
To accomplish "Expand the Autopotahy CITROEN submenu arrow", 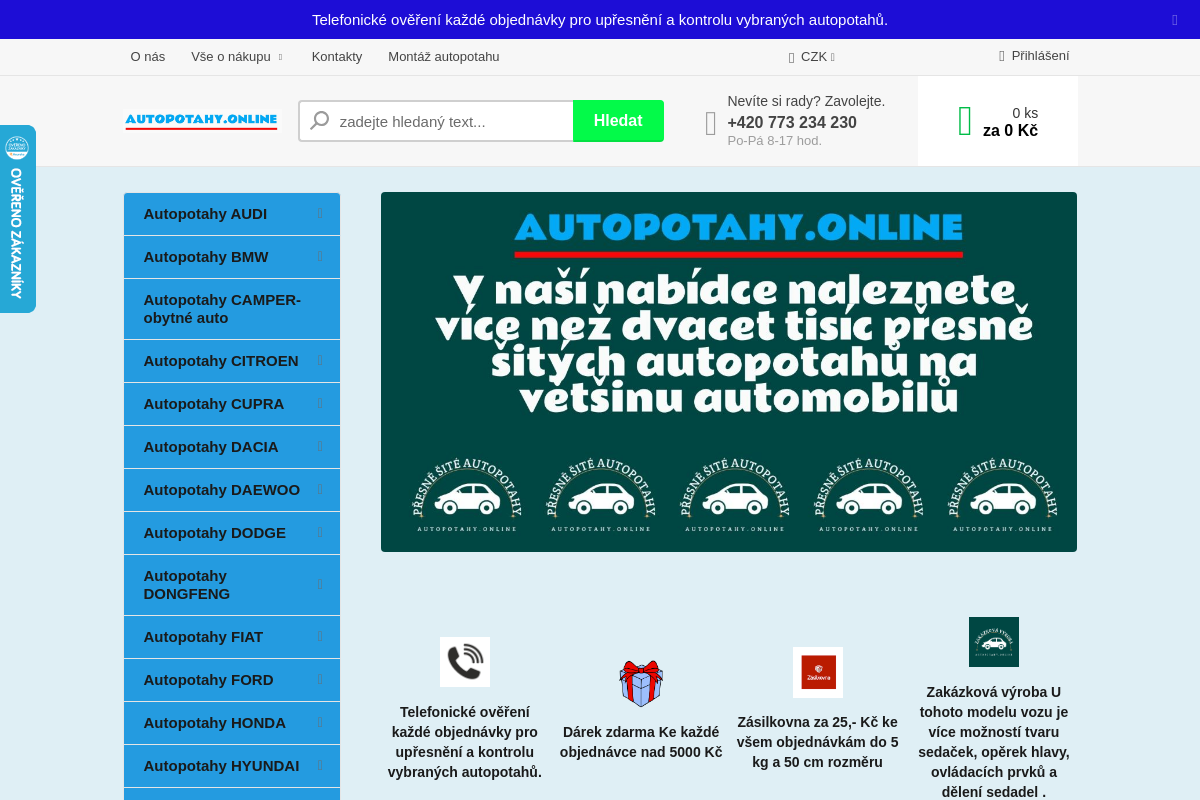I will point(322,361).
